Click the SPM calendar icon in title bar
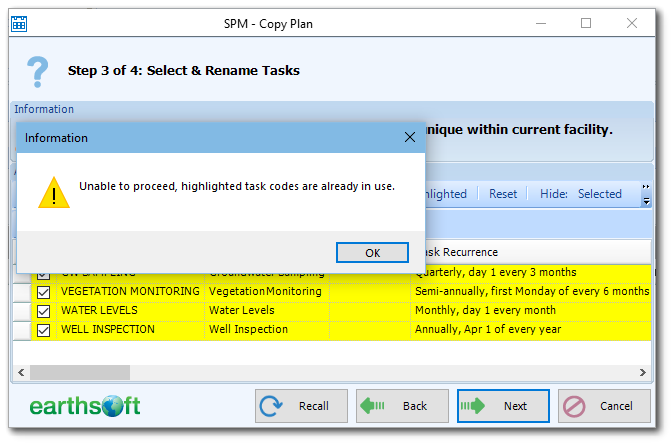This screenshot has height=444, width=672. tap(20, 22)
